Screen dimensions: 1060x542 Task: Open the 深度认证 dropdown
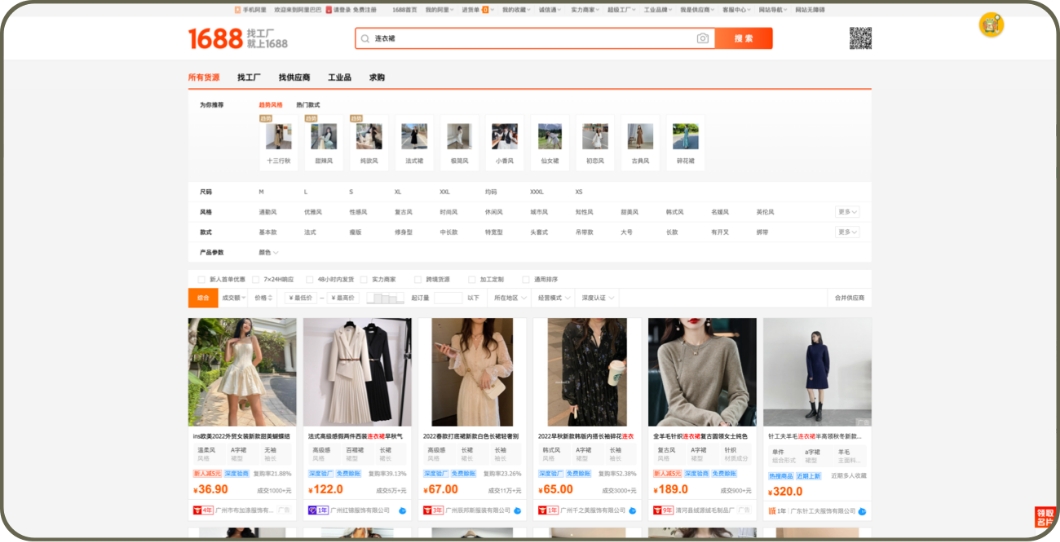point(597,297)
